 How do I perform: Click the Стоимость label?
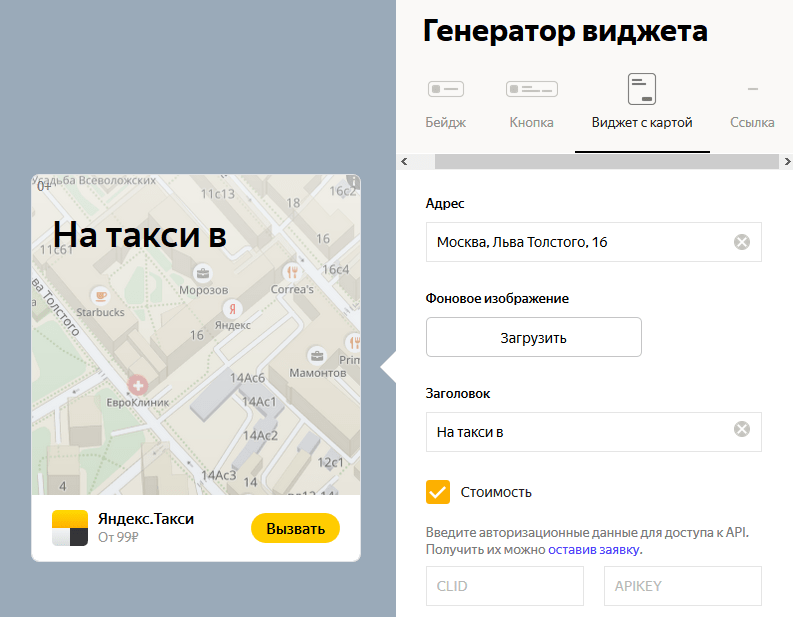(496, 492)
